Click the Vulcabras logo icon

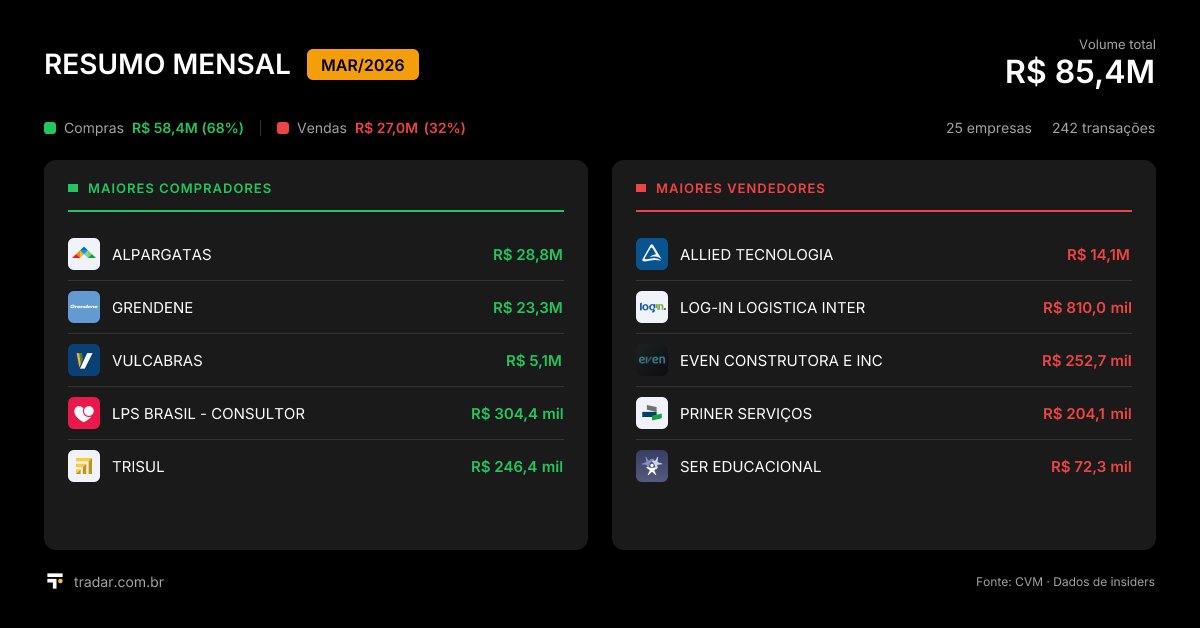[x=84, y=360]
